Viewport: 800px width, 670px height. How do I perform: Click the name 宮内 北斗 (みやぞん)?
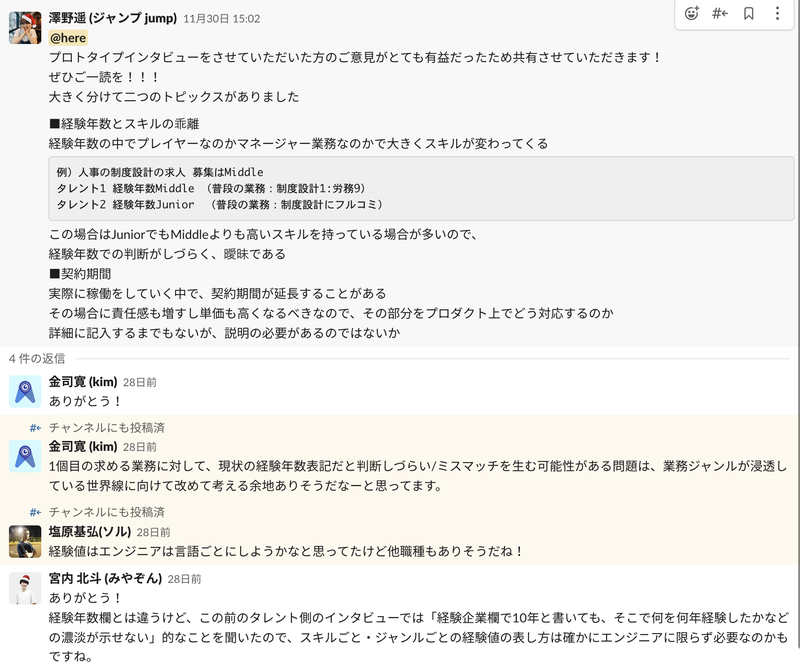point(104,578)
